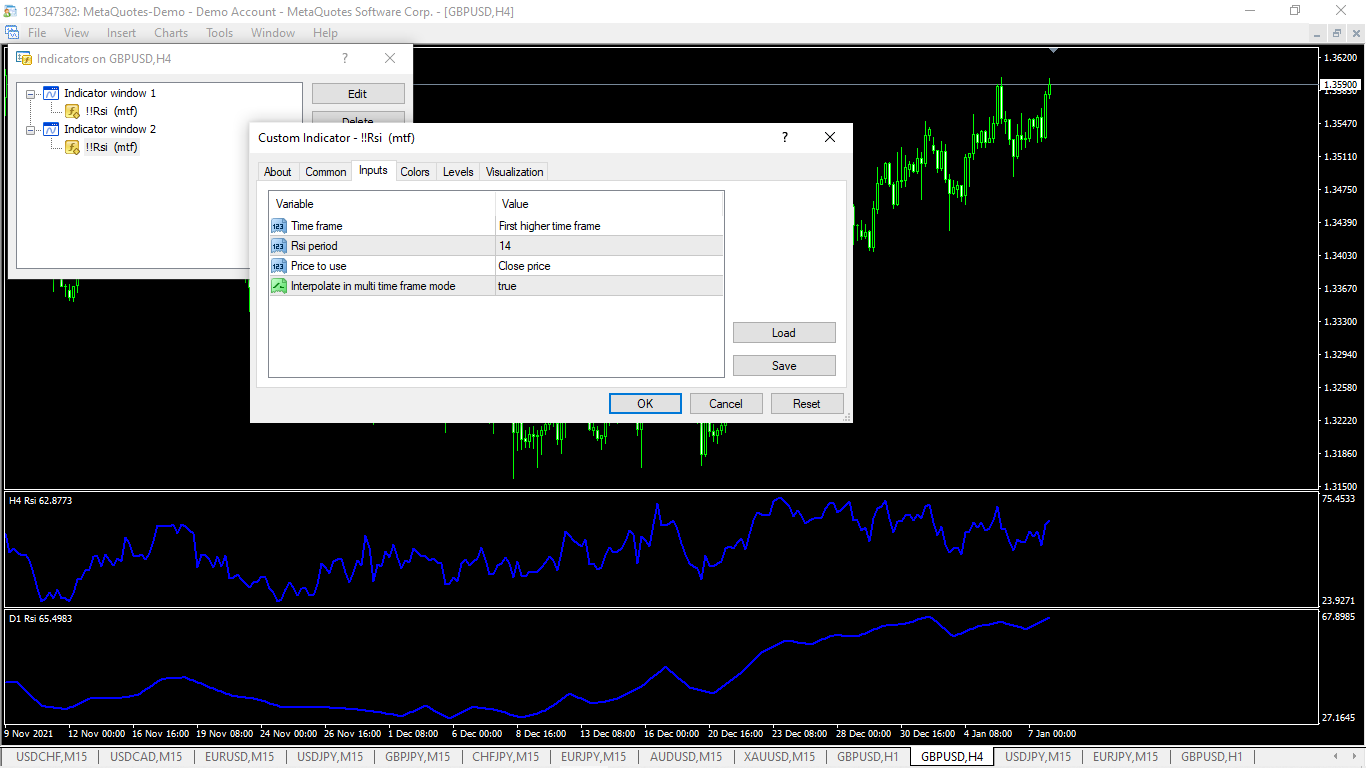Open the Tools menu

(x=219, y=33)
